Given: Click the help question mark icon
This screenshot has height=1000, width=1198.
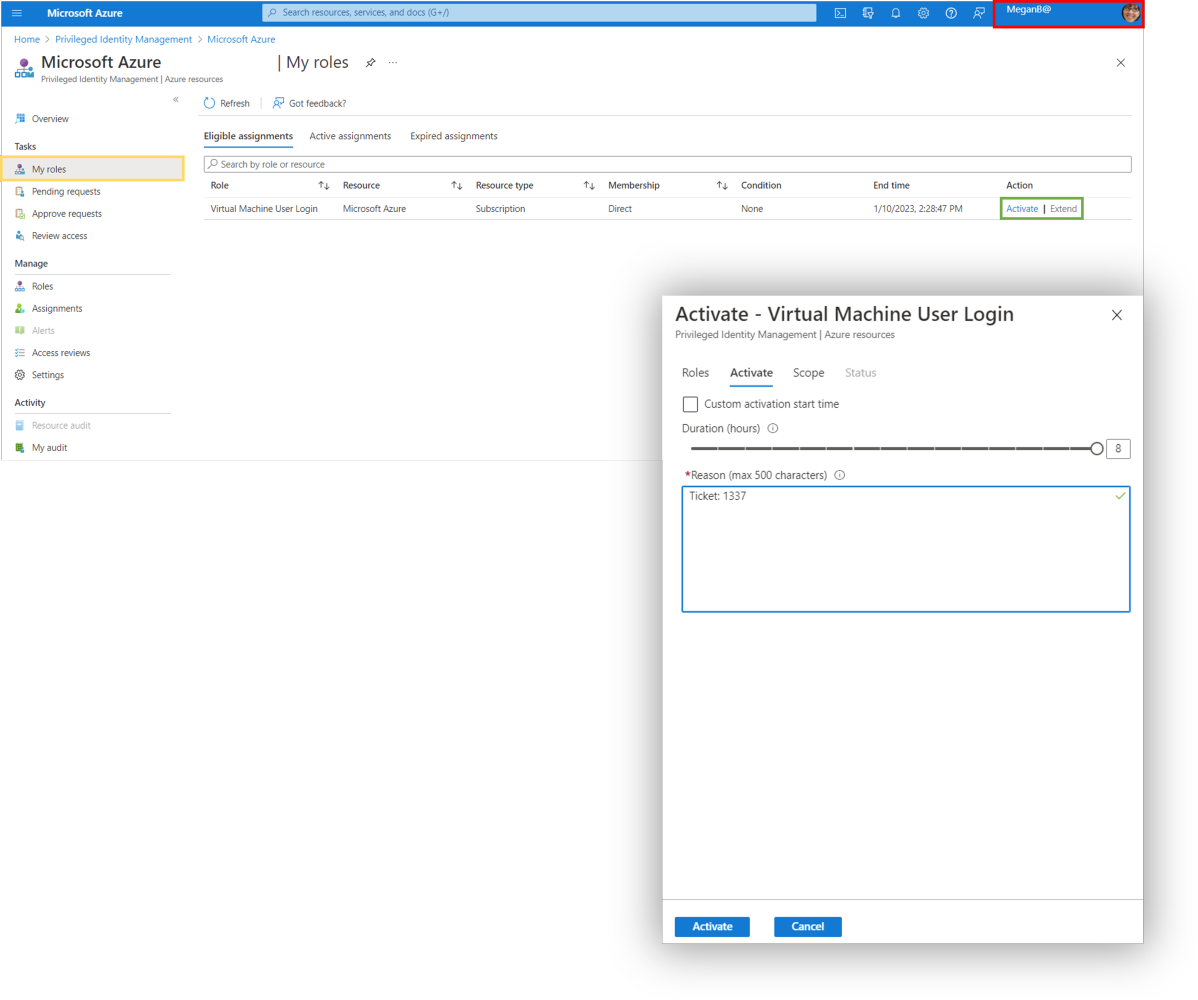Looking at the screenshot, I should [951, 13].
